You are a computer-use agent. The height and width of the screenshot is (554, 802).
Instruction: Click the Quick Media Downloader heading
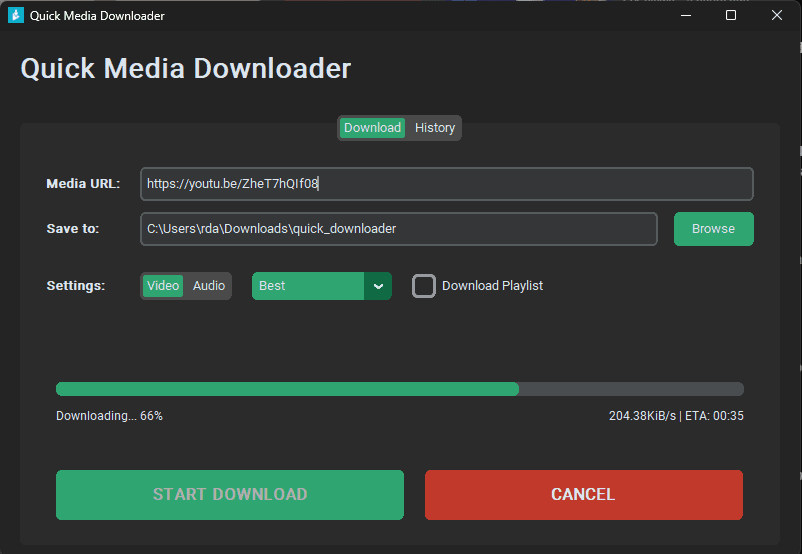click(x=186, y=68)
